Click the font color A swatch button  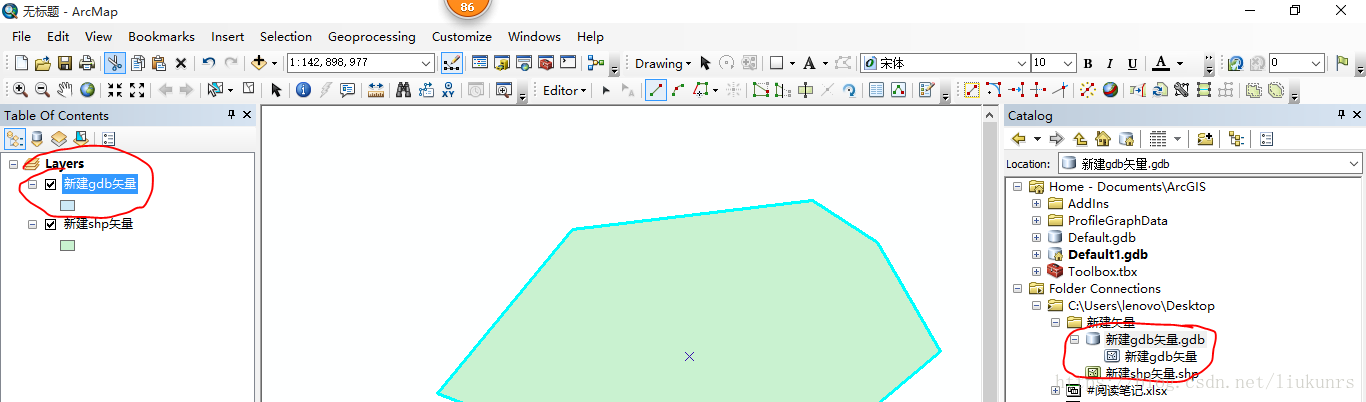[1160, 63]
